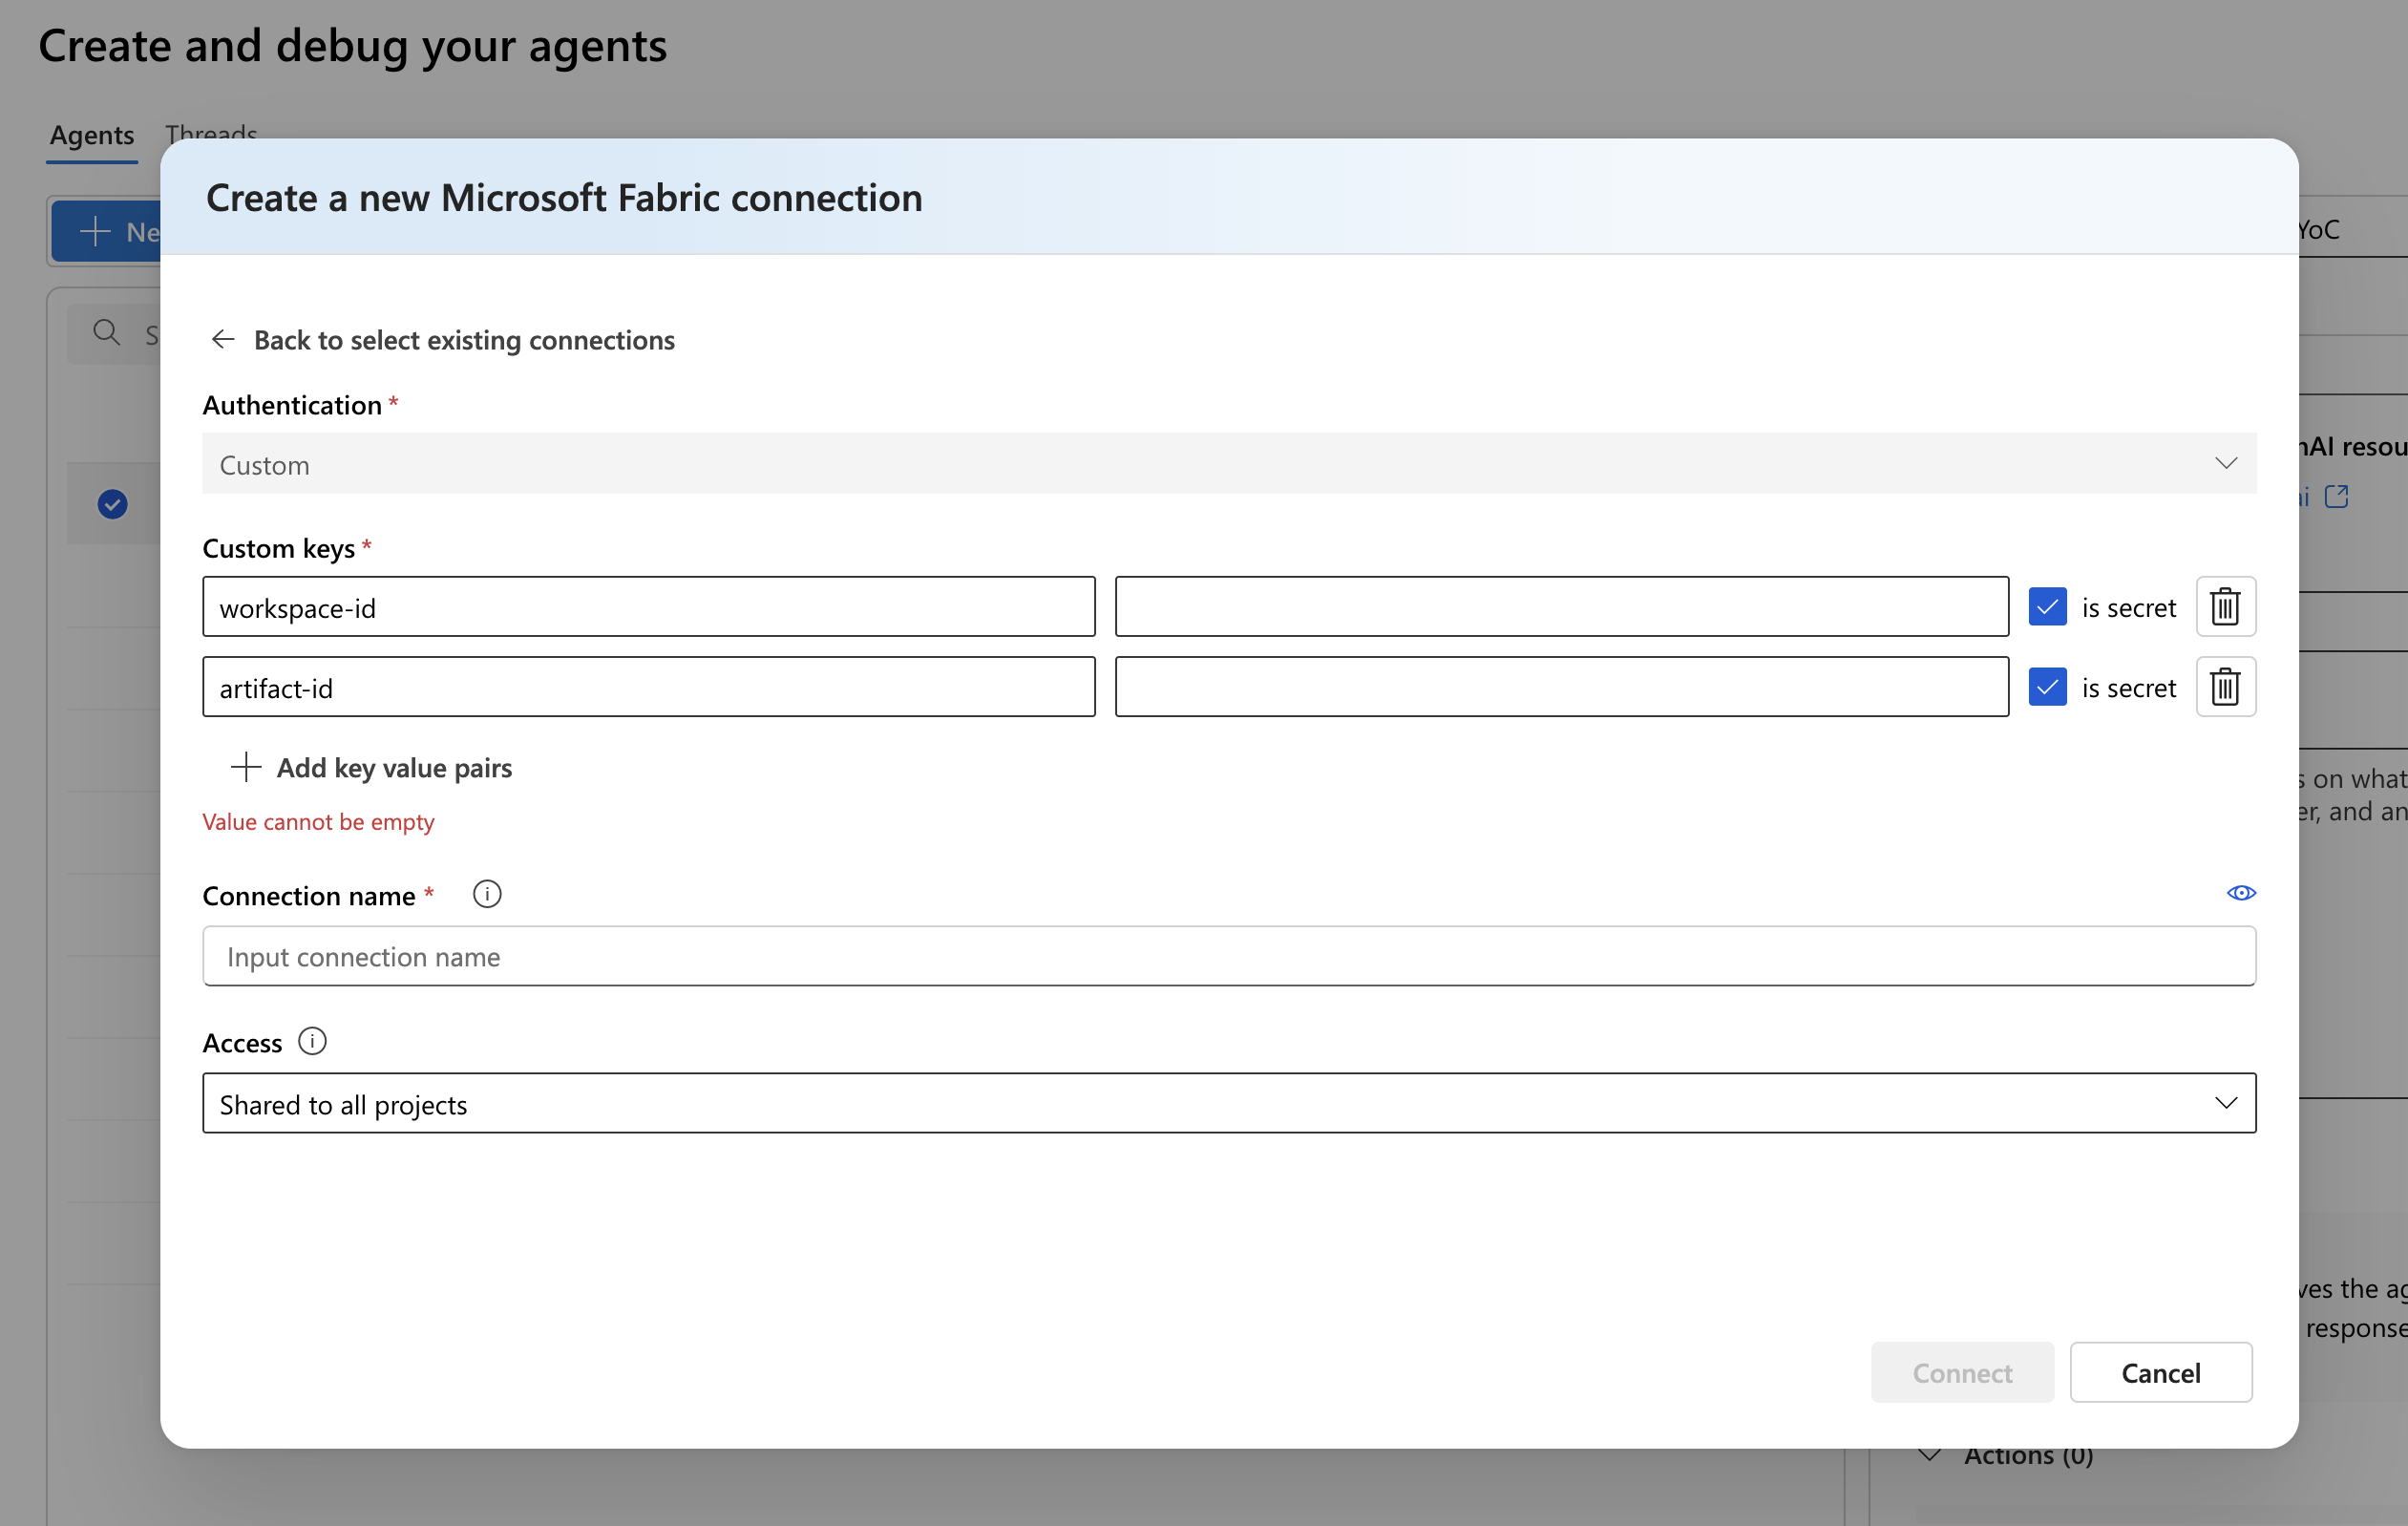The height and width of the screenshot is (1526, 2408).
Task: Edit the artifact-id key name field
Action: click(x=649, y=687)
